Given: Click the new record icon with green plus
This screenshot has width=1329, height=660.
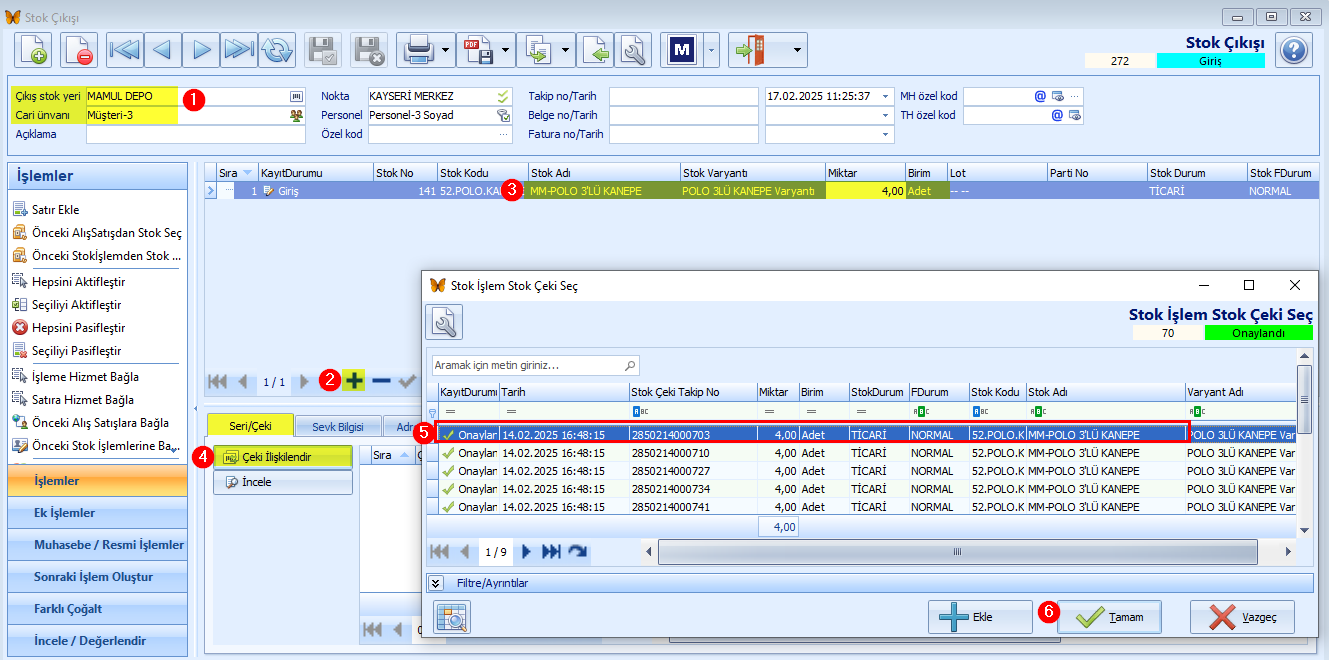Looking at the screenshot, I should [32, 49].
